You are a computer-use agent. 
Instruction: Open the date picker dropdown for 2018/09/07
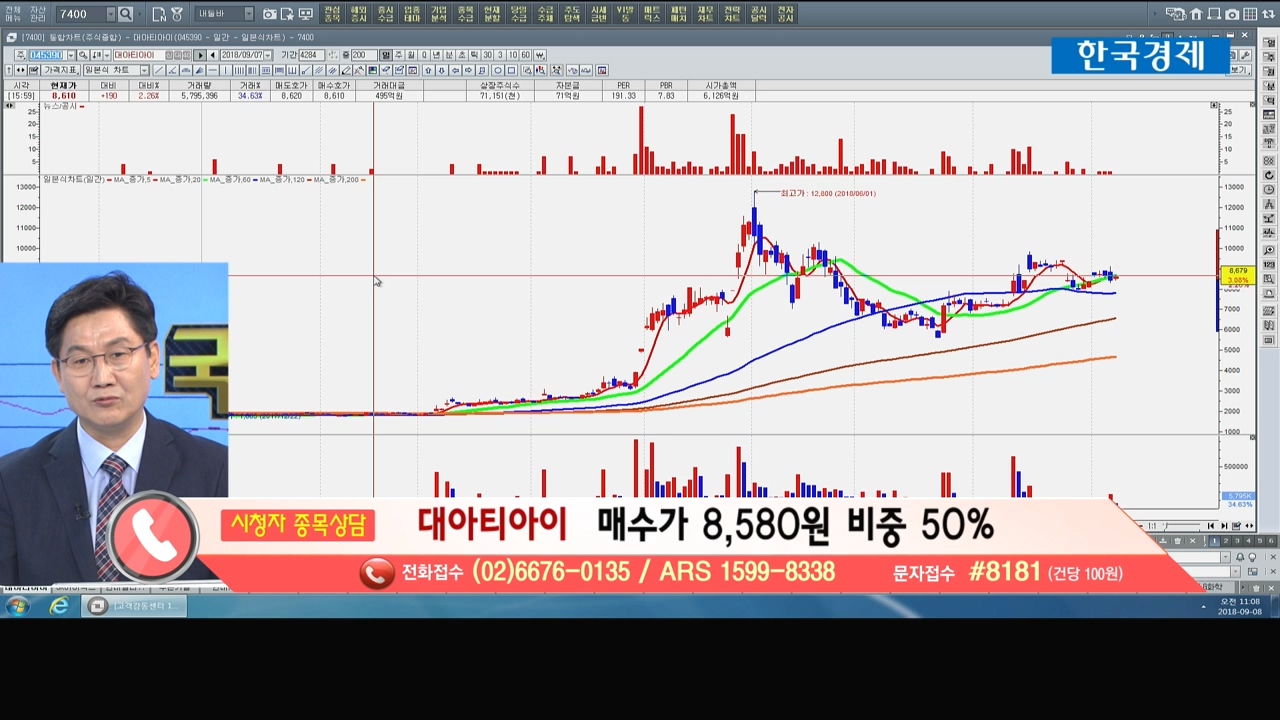pyautogui.click(x=270, y=55)
